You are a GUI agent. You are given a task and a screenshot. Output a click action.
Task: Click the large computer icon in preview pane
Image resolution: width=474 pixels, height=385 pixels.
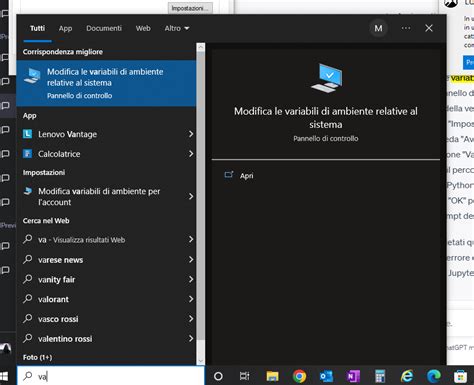[x=326, y=78]
